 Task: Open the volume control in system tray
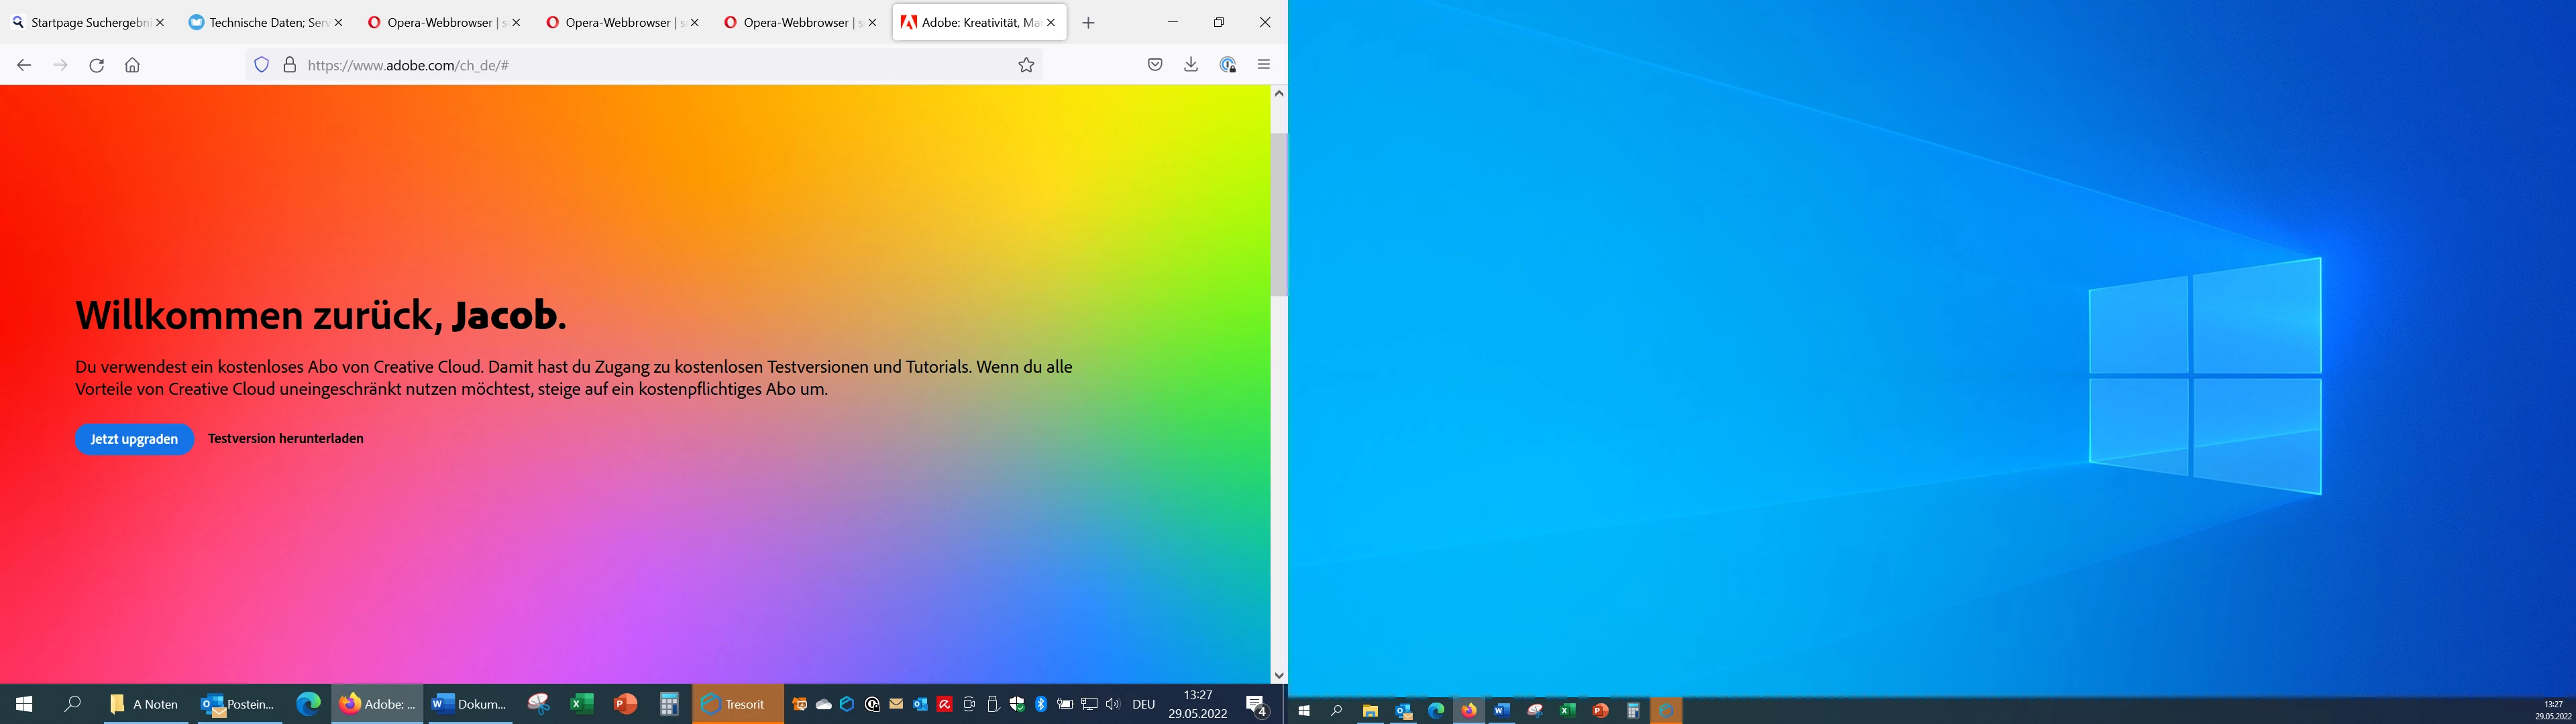tap(1113, 704)
